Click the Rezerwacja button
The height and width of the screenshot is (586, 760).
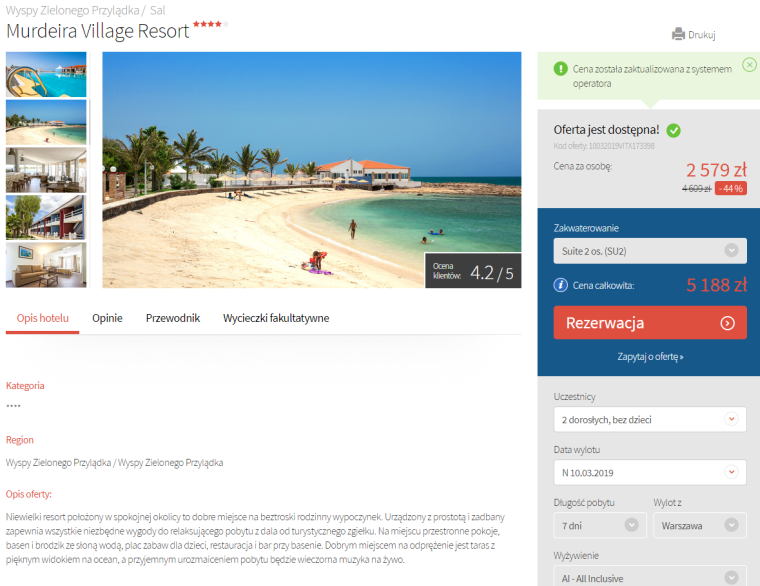(x=649, y=323)
